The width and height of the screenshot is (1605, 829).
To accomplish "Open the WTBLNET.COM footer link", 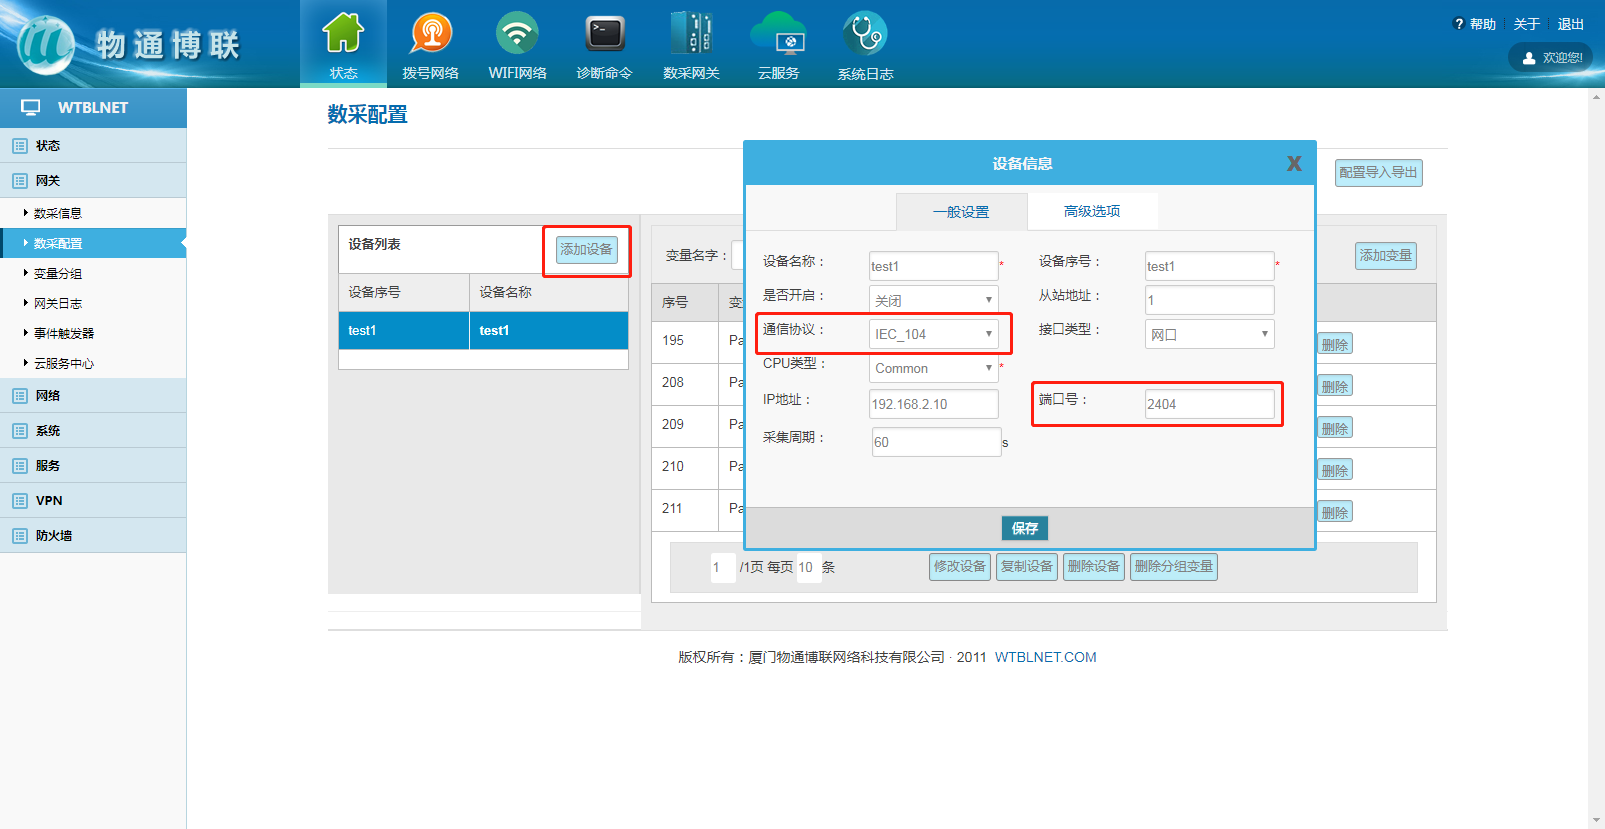I will click(x=1045, y=657).
